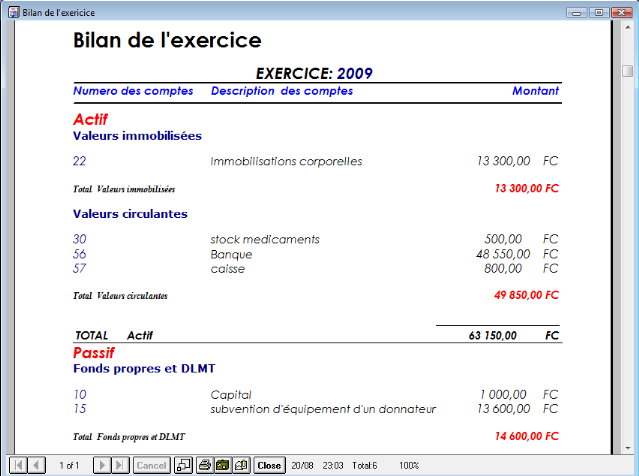This screenshot has width=639, height=476.
Task: Click the red 49 850,00 FC total
Action: point(526,295)
